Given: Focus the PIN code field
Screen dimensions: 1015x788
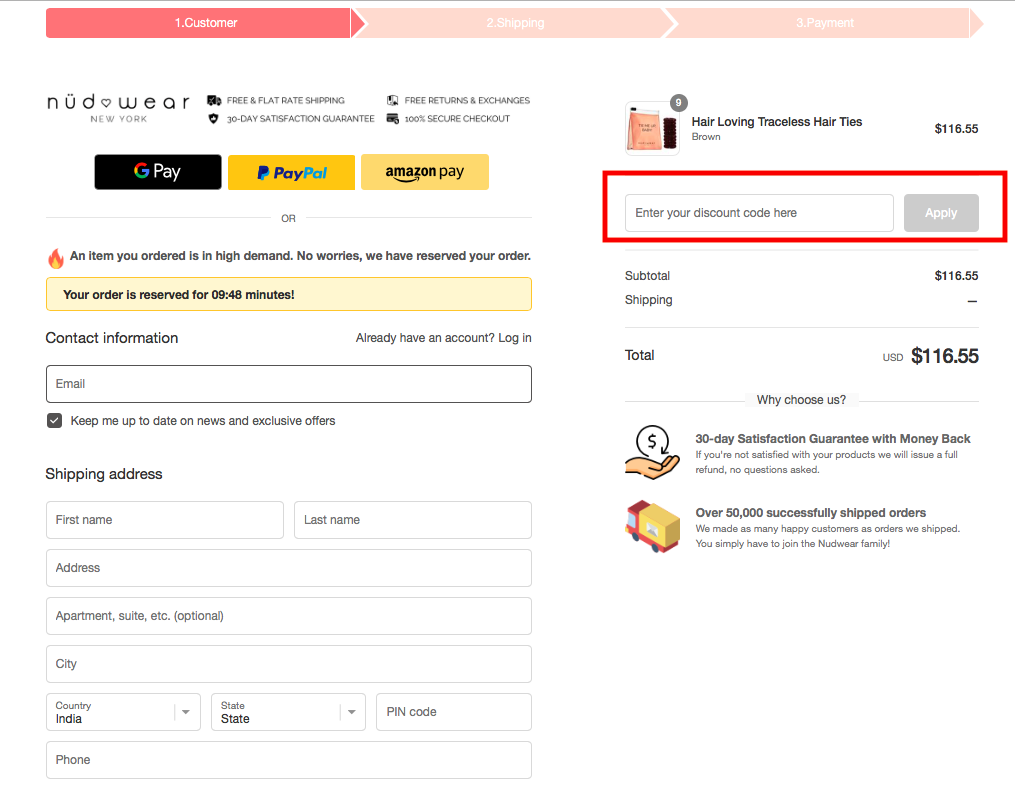Looking at the screenshot, I should (454, 712).
